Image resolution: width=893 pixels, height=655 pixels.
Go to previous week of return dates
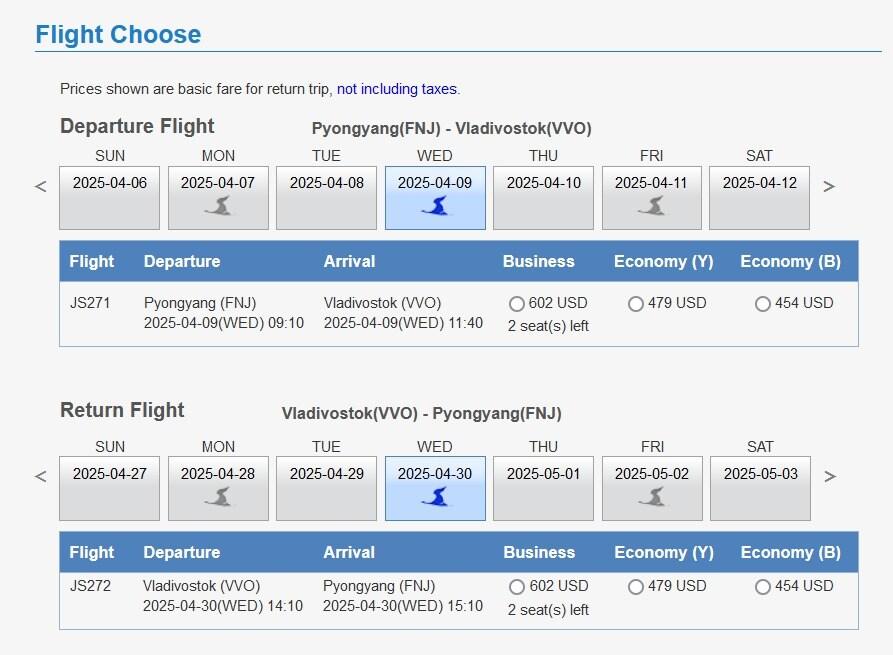point(40,476)
